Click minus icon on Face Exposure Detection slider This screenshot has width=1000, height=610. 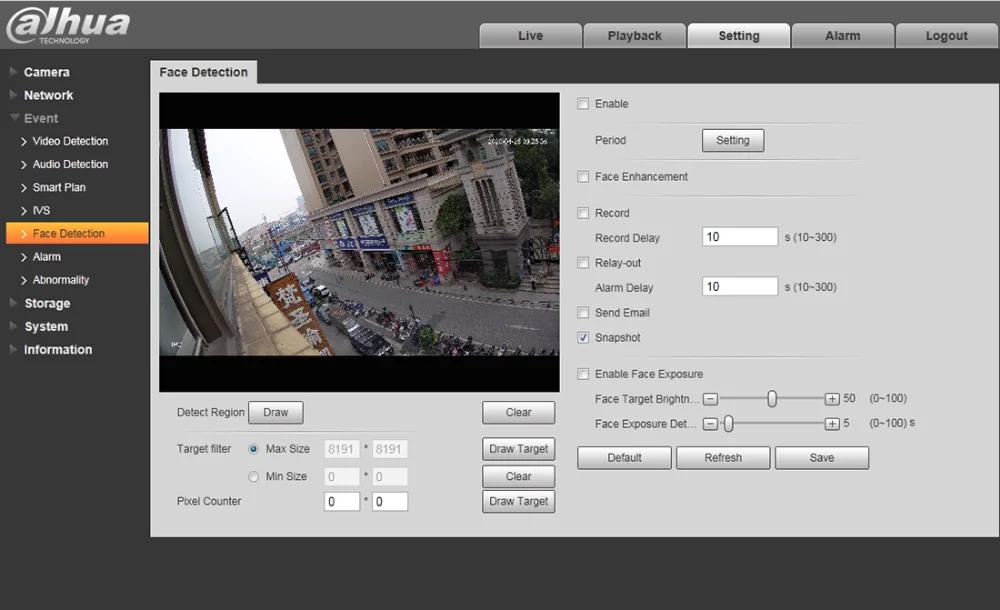710,424
